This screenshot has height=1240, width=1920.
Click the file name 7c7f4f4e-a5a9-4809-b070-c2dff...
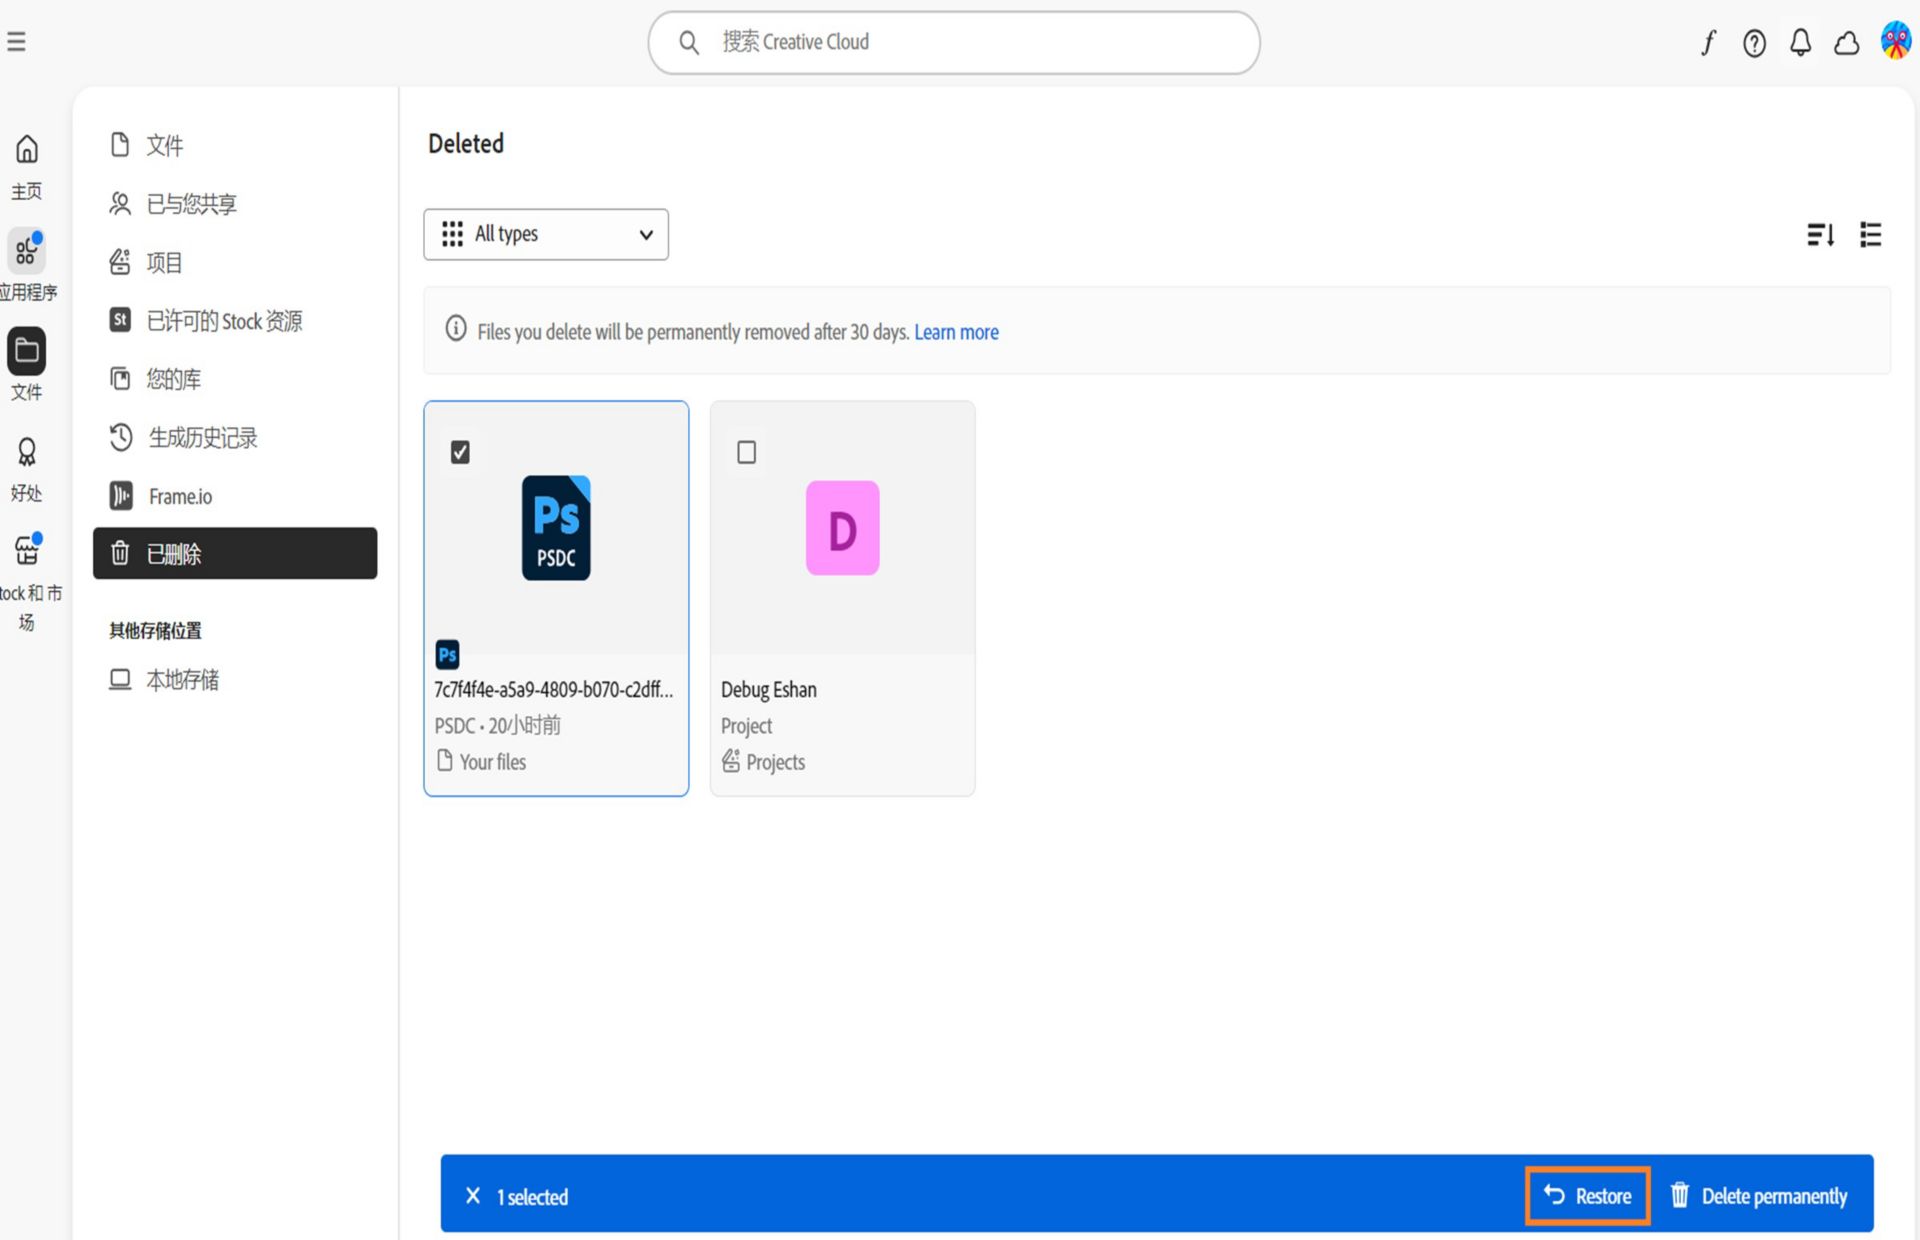(554, 690)
